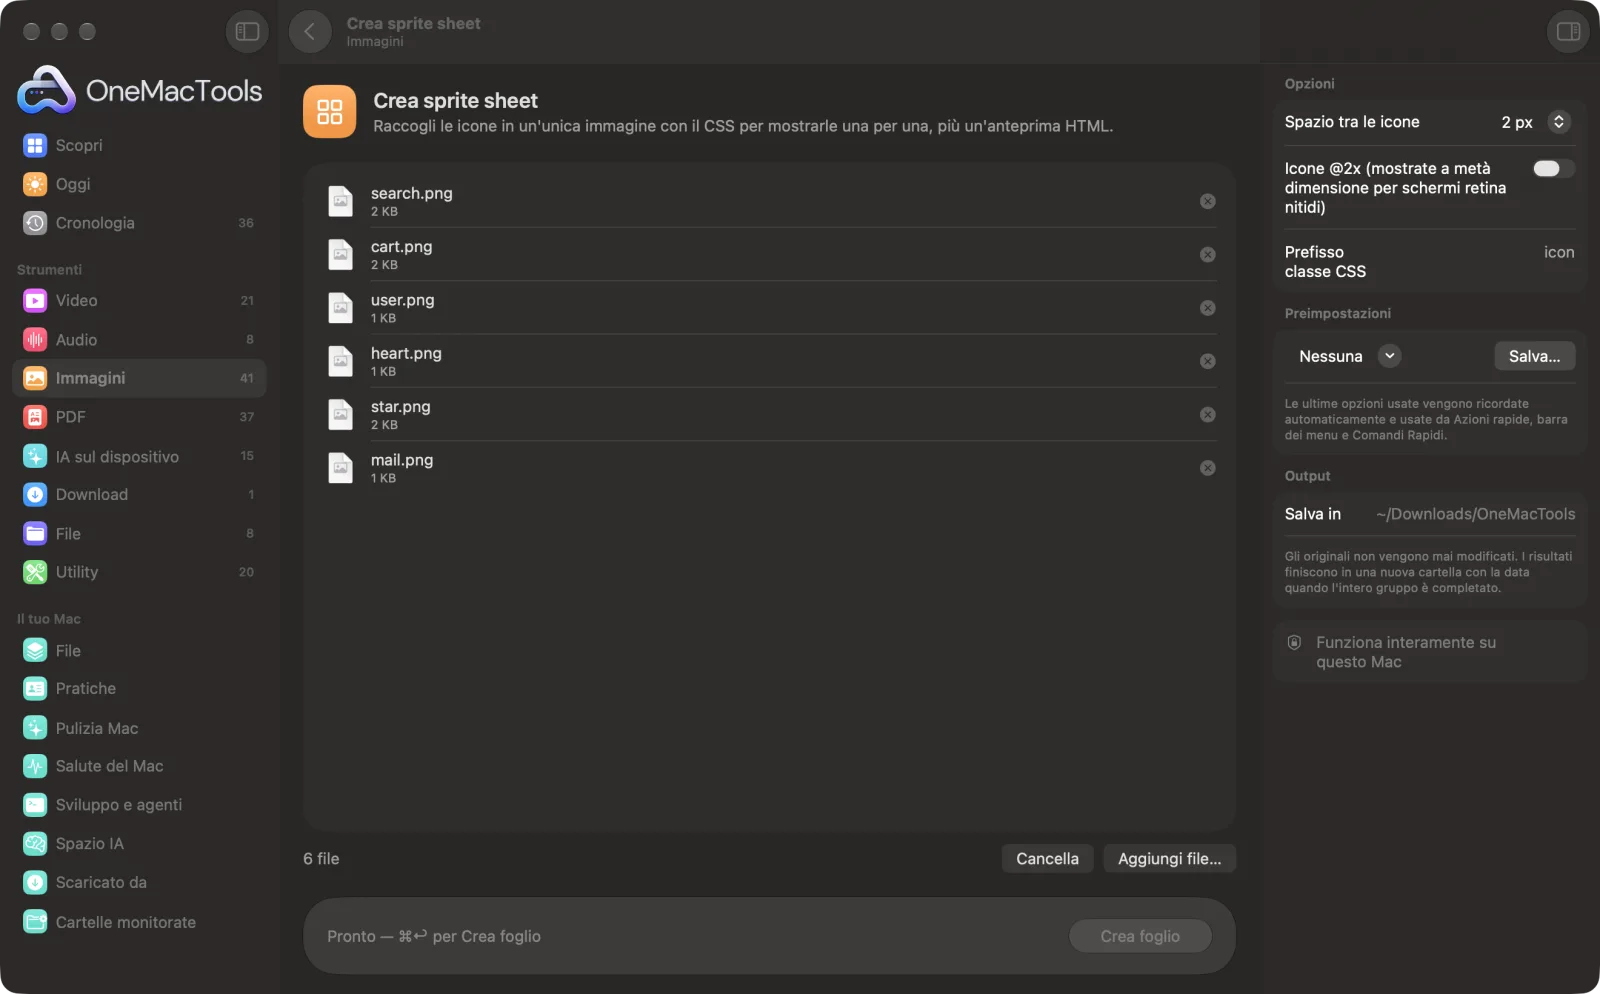Viewport: 1600px width, 994px height.
Task: Remove star.png from the list
Action: point(1208,414)
